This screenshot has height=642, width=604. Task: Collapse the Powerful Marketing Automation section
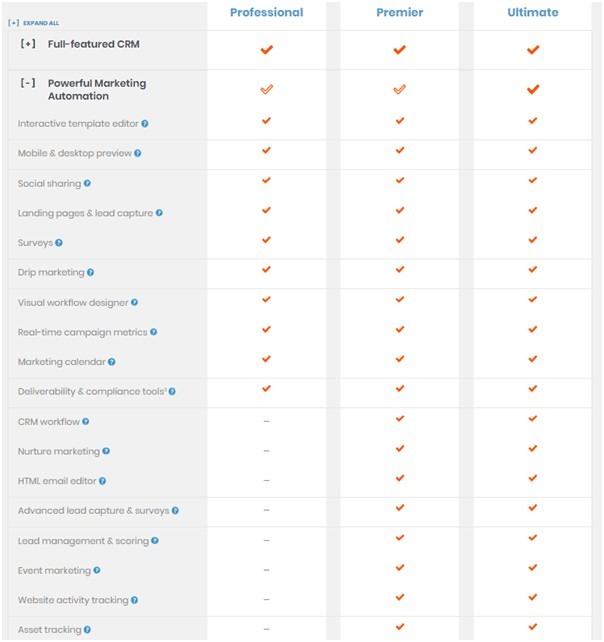pyautogui.click(x=28, y=83)
